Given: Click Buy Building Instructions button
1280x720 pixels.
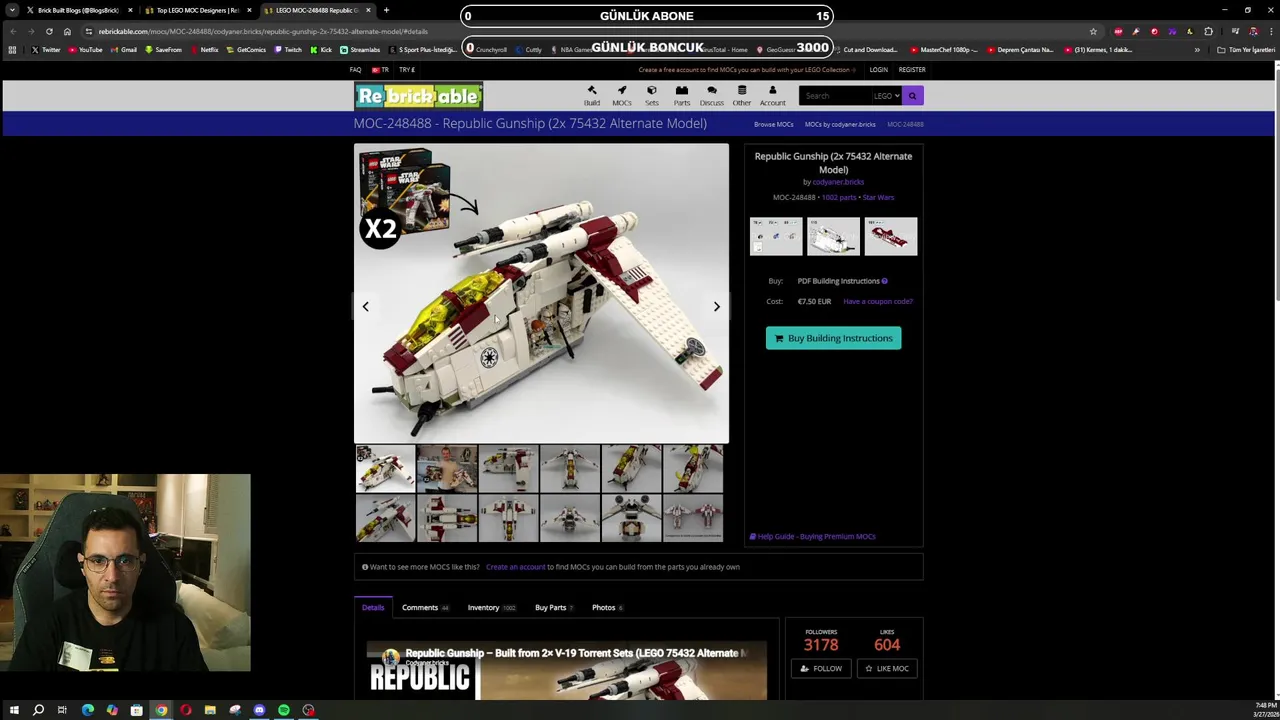Looking at the screenshot, I should click(833, 338).
